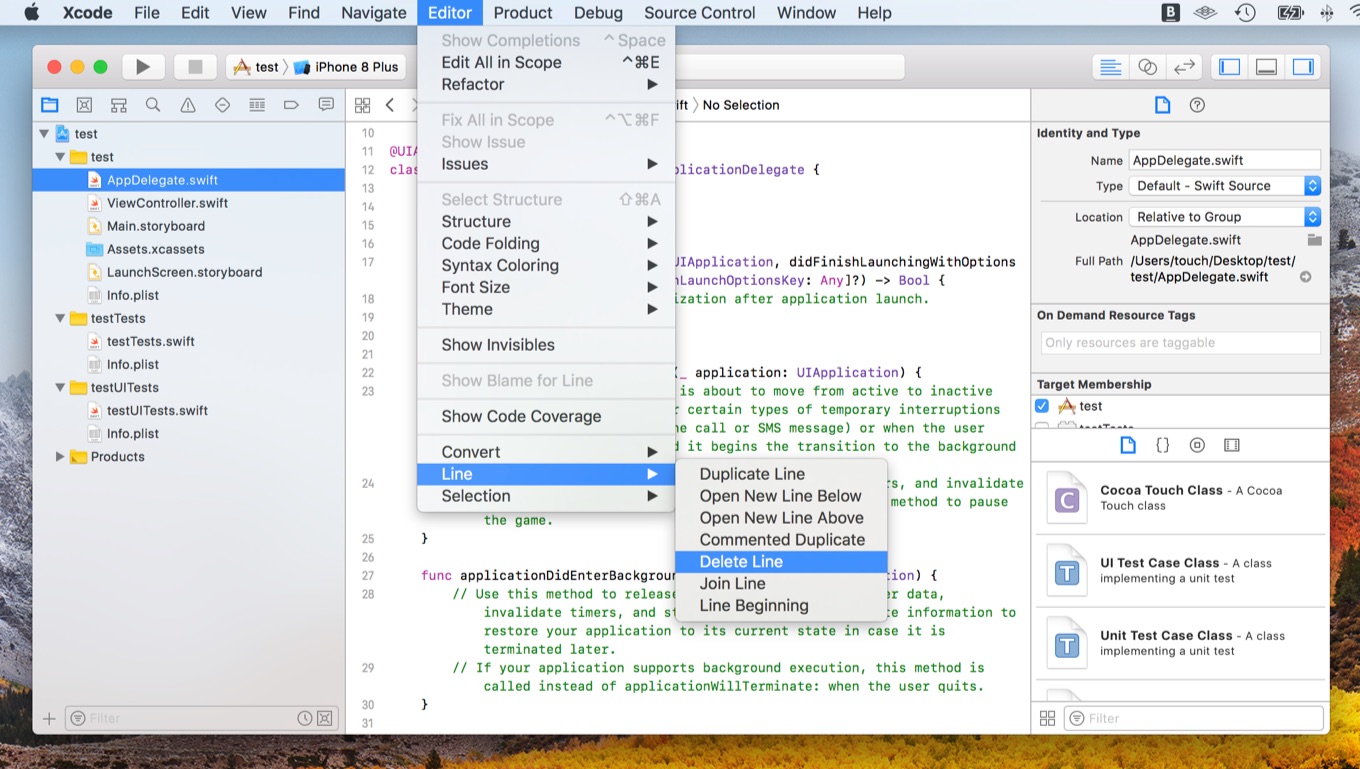Toggle the Debug area visibility
This screenshot has height=769, width=1360.
pos(1266,66)
